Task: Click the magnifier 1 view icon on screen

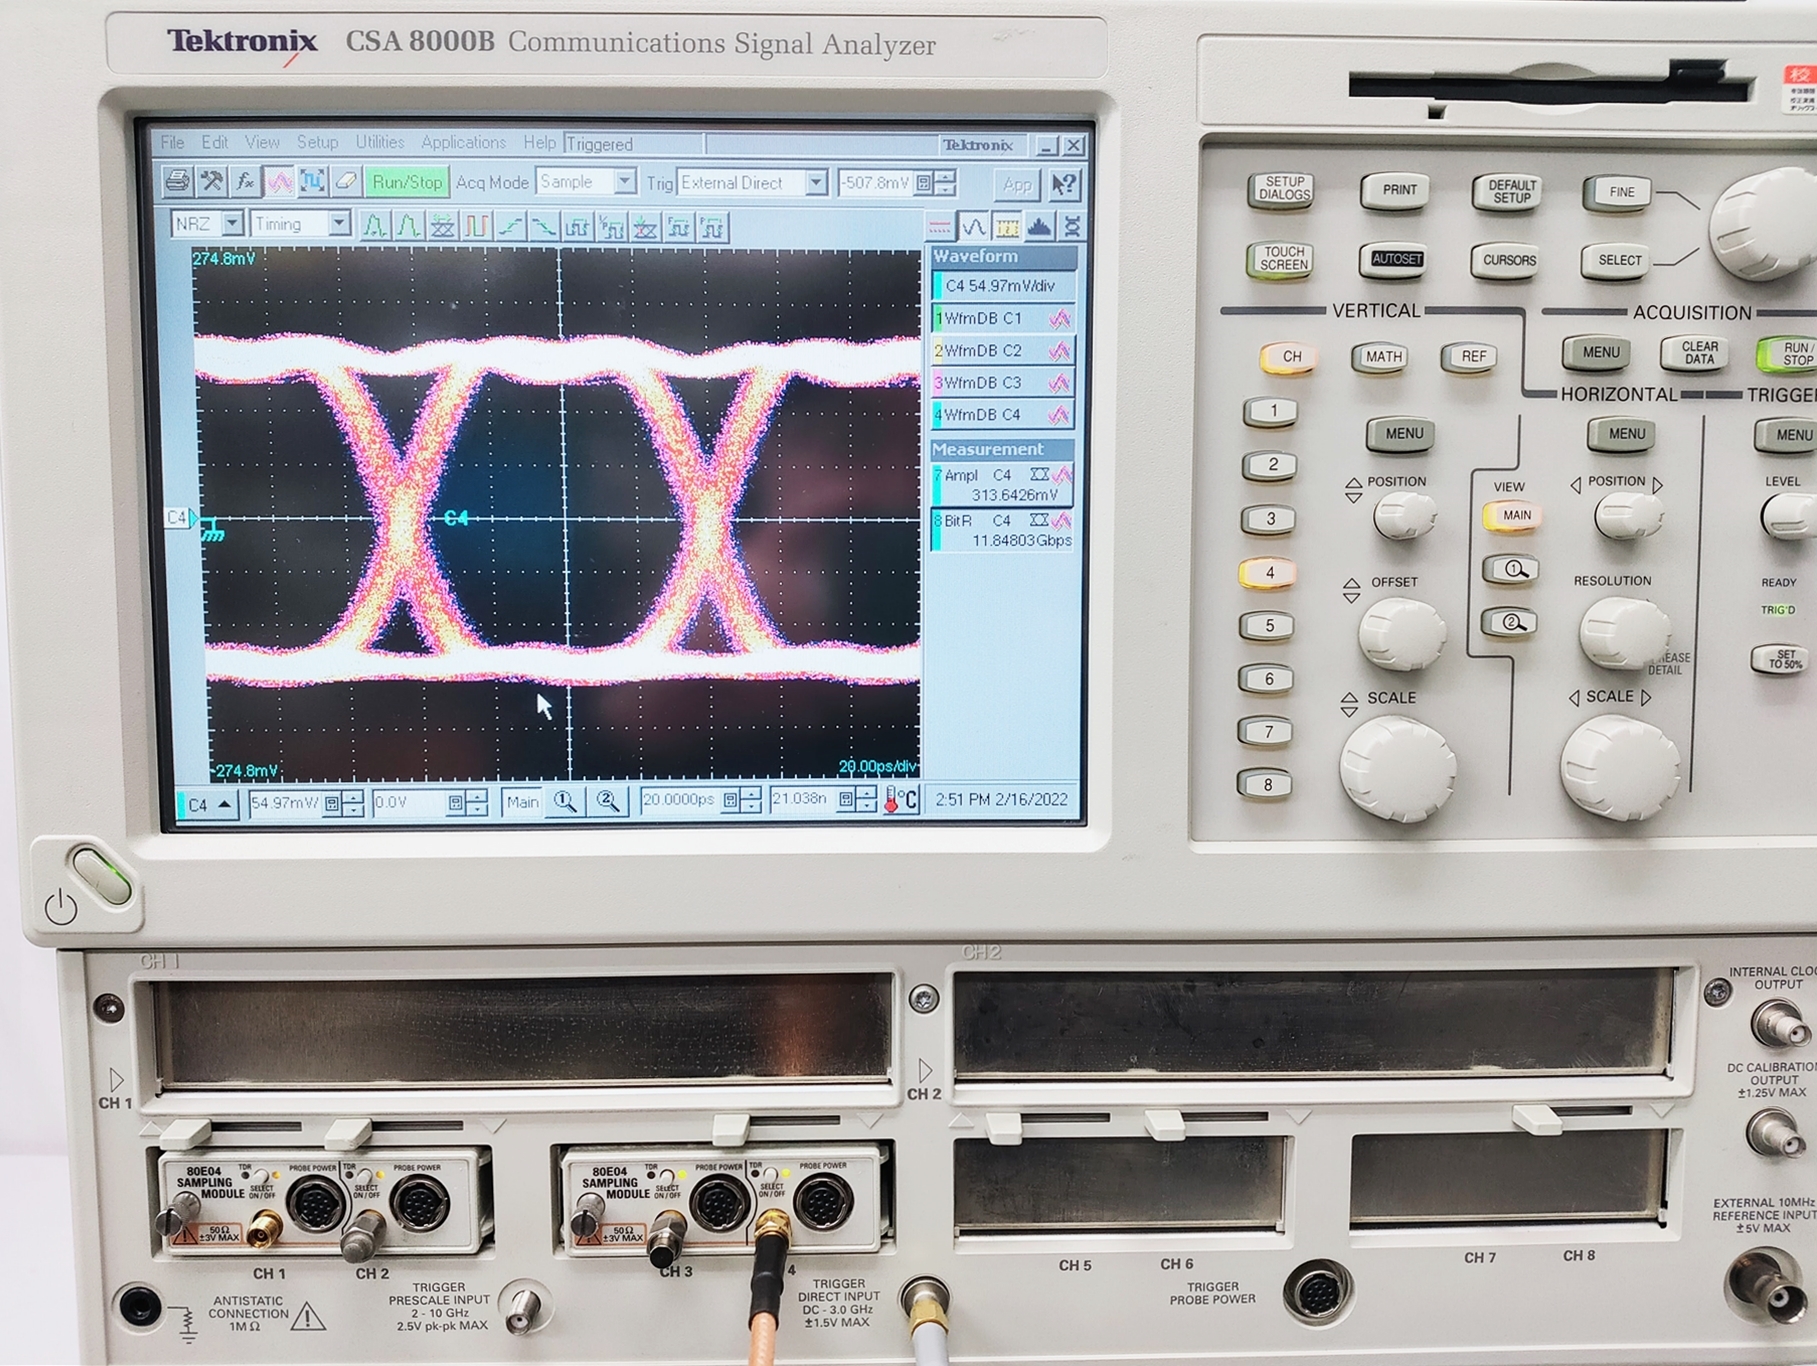Action: 565,802
